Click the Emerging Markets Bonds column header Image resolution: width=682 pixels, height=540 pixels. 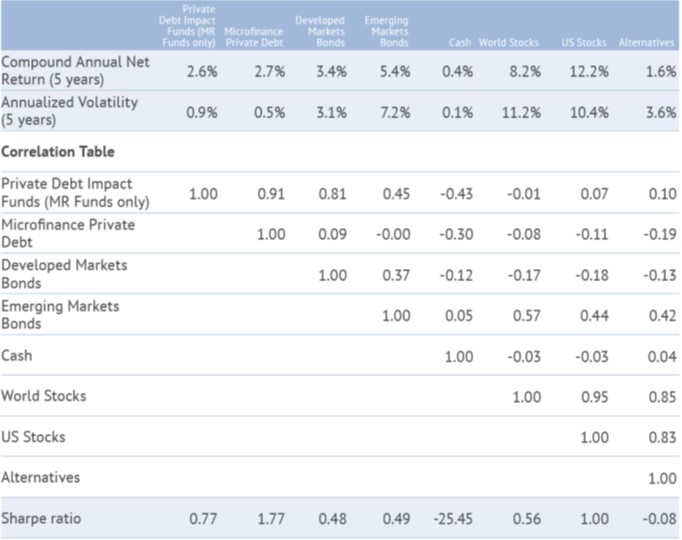tap(386, 31)
